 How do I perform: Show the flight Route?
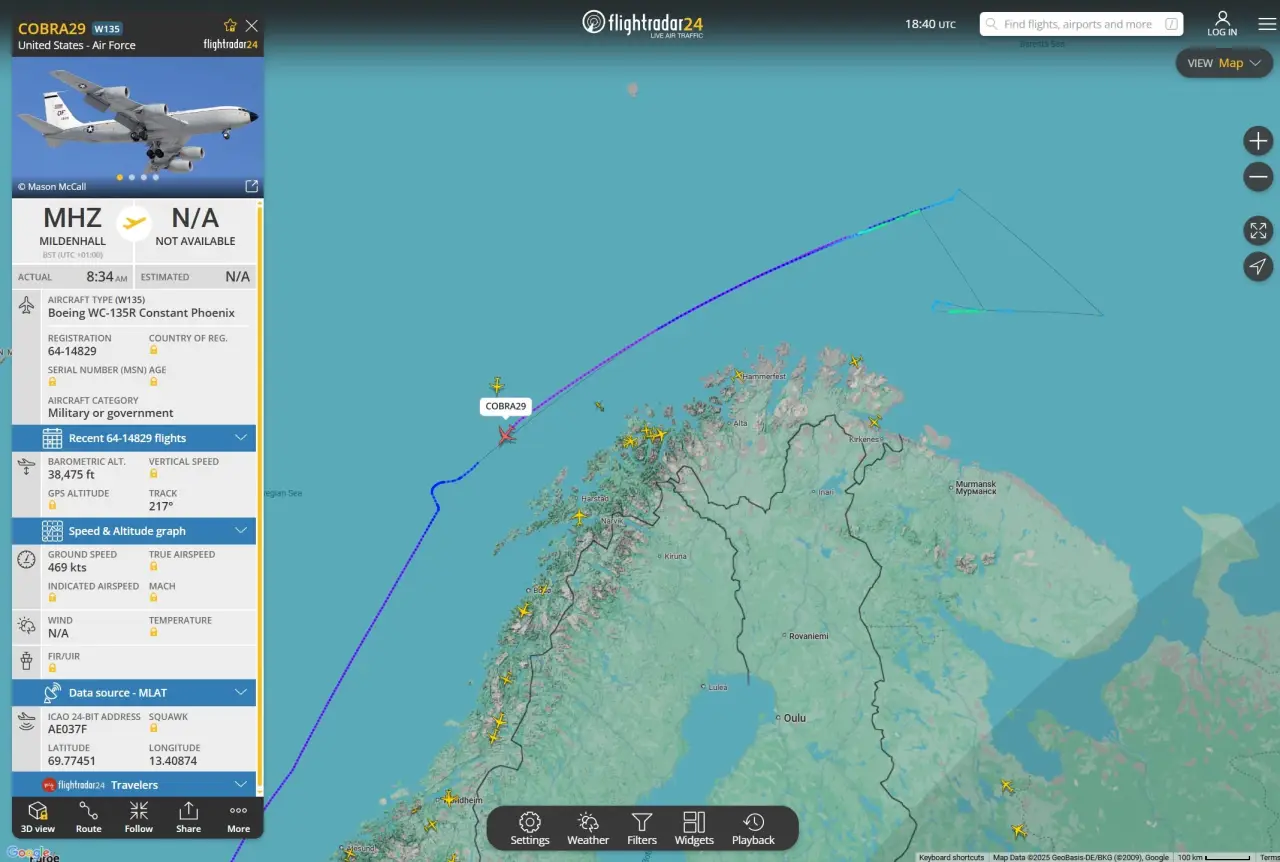pos(89,817)
